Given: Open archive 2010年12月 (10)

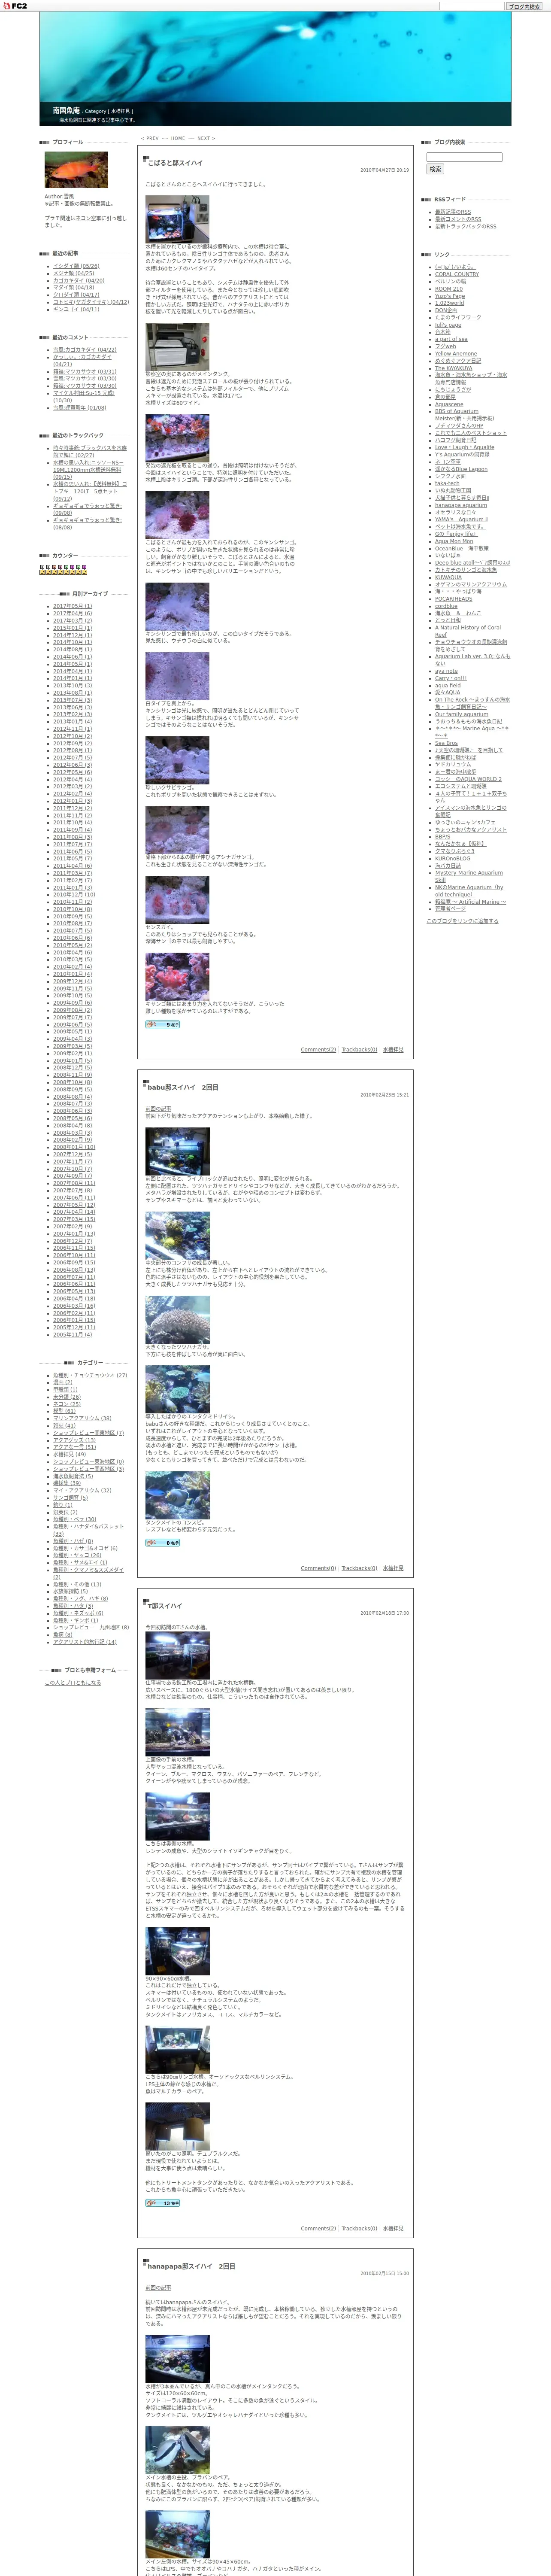Looking at the screenshot, I should 74,895.
